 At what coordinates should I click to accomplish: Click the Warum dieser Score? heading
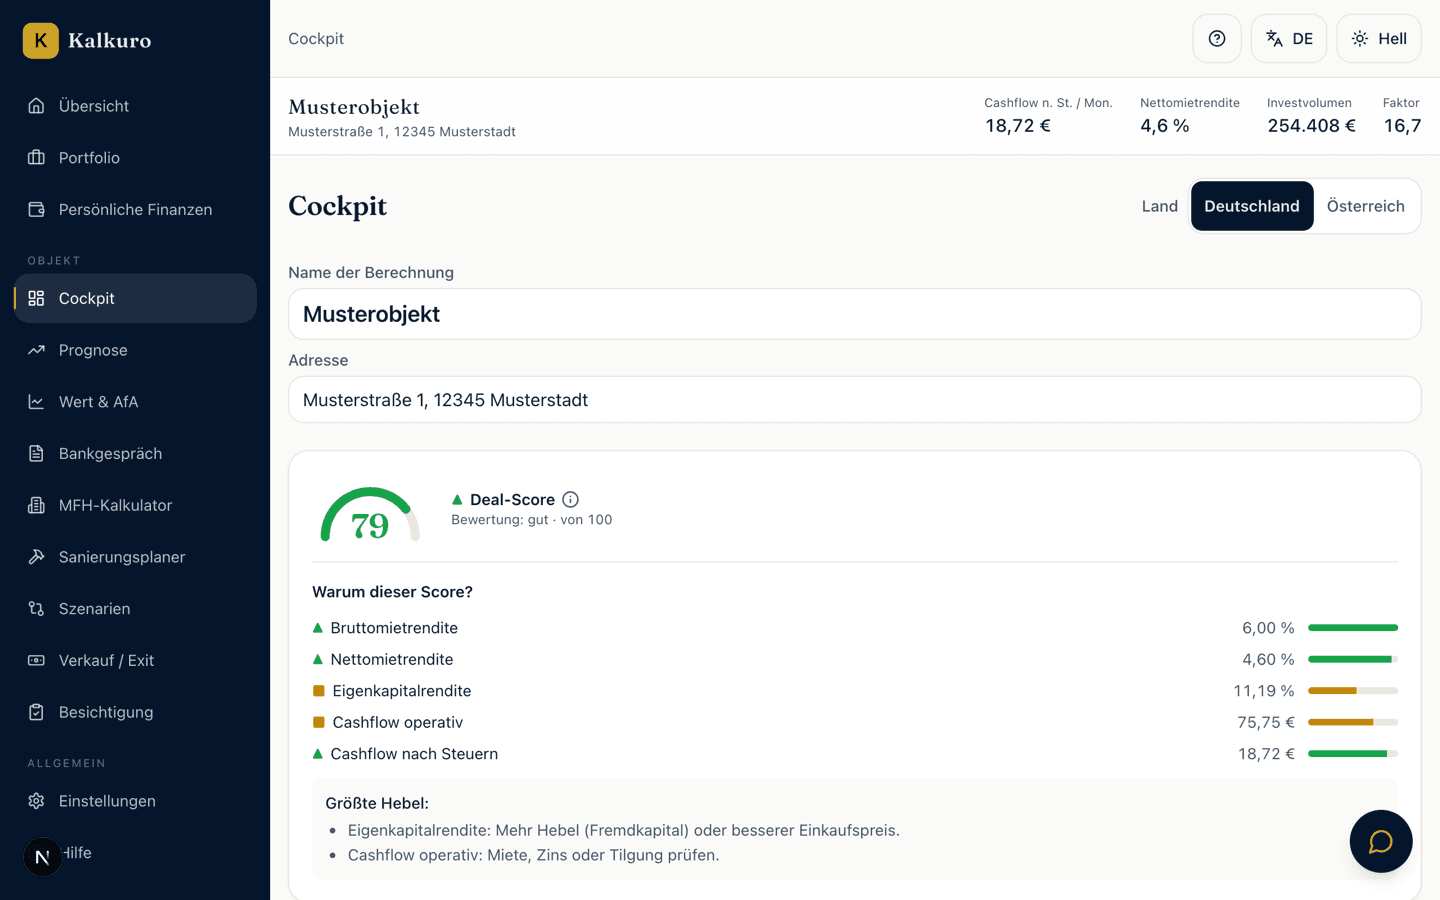tap(392, 592)
